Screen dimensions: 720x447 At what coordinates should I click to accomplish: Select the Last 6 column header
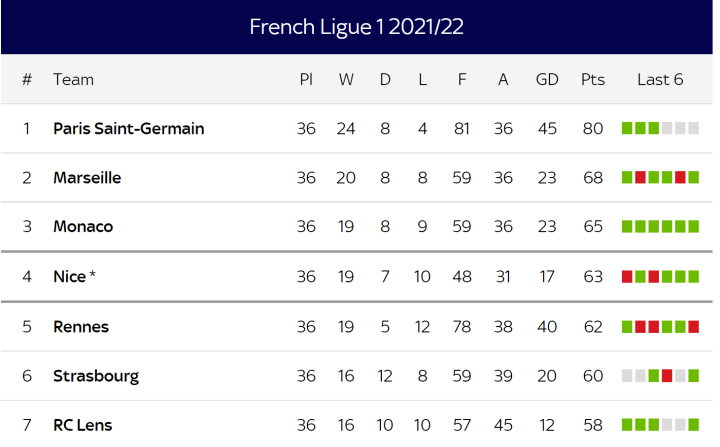660,79
